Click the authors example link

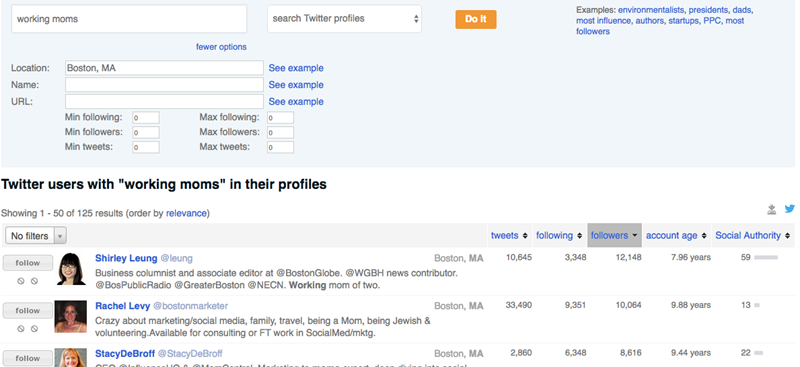[x=650, y=21]
